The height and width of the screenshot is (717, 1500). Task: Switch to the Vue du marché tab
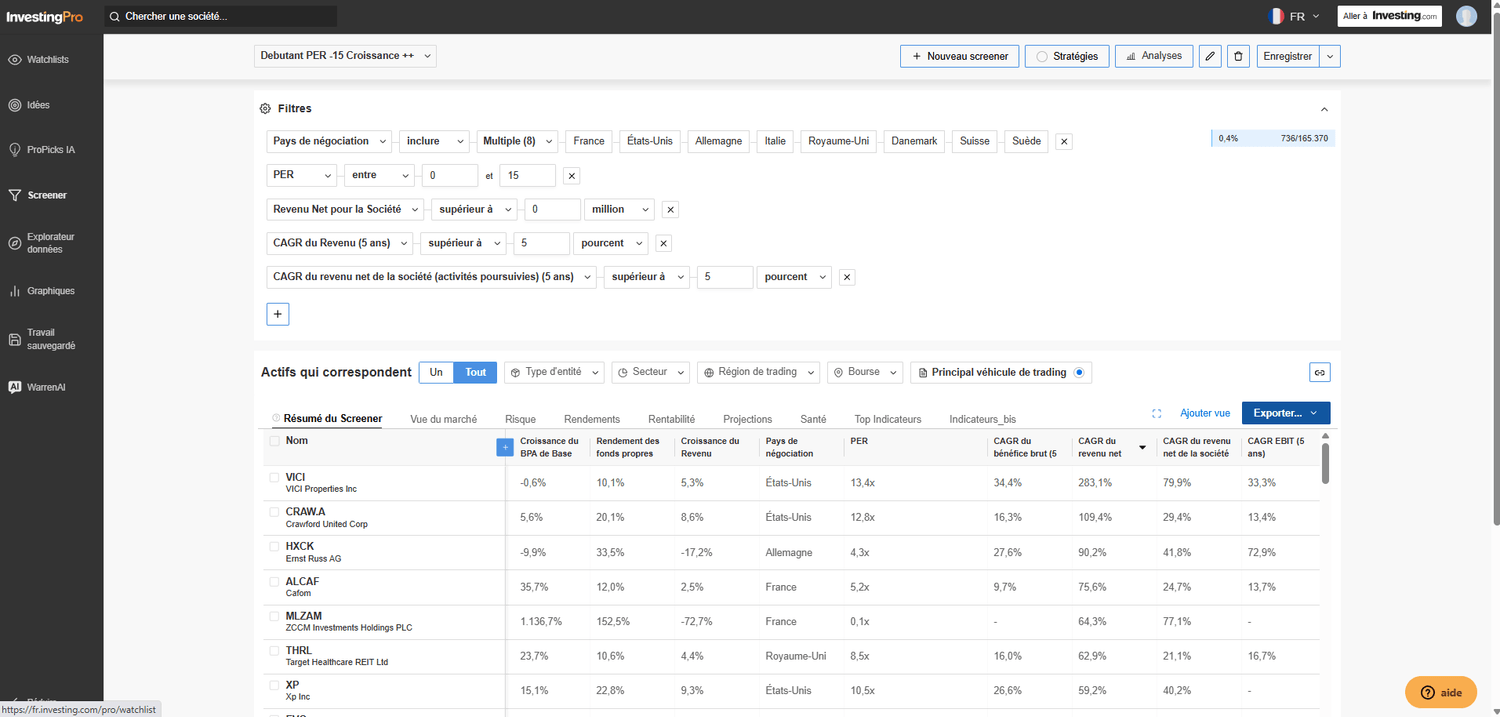444,420
